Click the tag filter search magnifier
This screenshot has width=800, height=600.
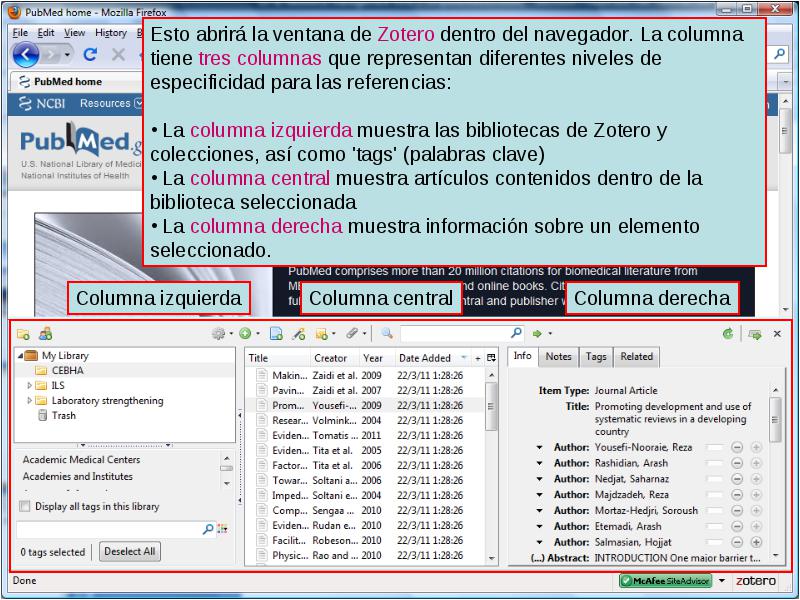(208, 529)
